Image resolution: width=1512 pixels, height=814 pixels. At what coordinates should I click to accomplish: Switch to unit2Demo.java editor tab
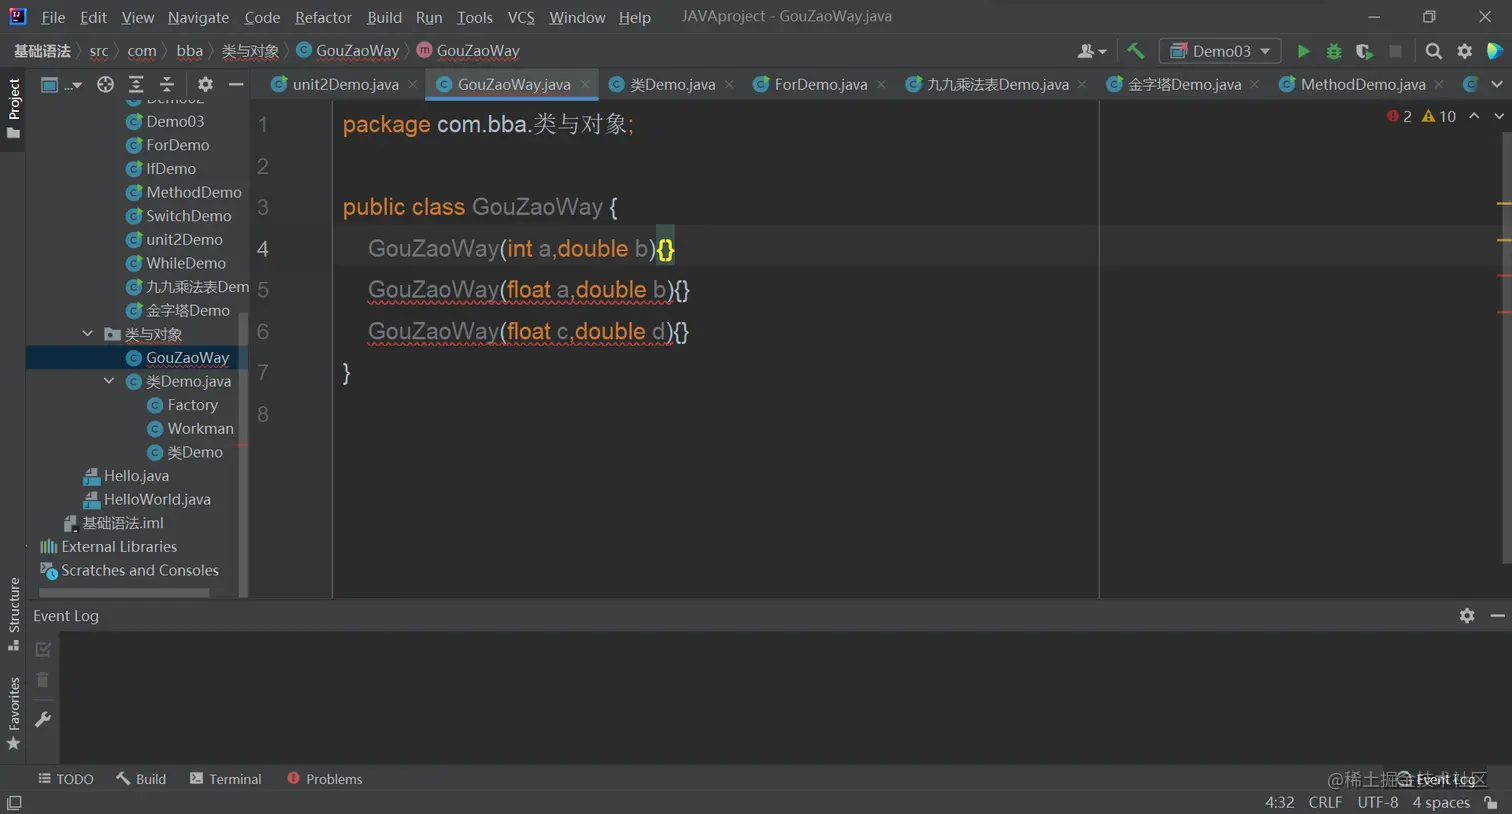point(345,84)
